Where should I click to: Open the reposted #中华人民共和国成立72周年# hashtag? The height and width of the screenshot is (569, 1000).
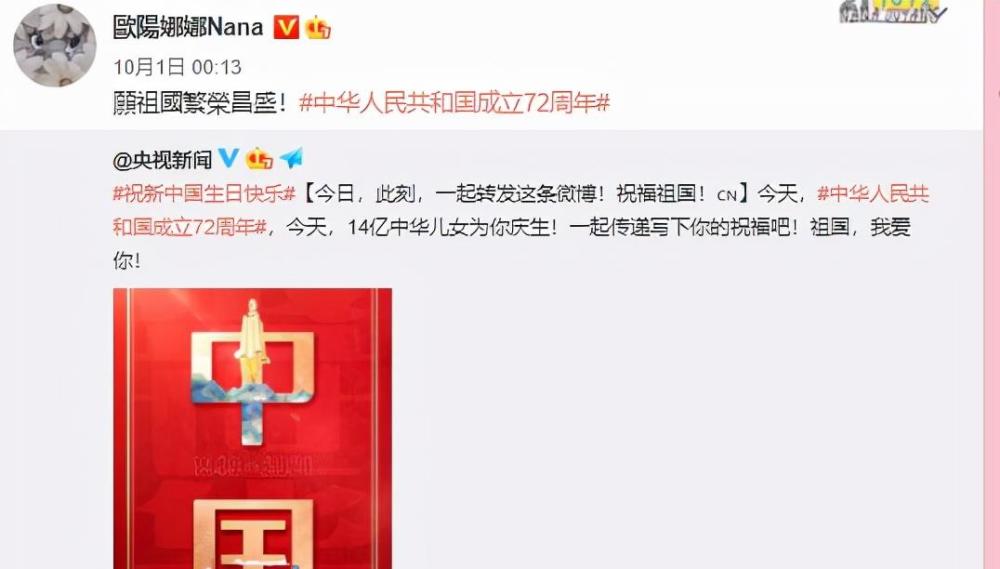pyautogui.click(x=521, y=211)
